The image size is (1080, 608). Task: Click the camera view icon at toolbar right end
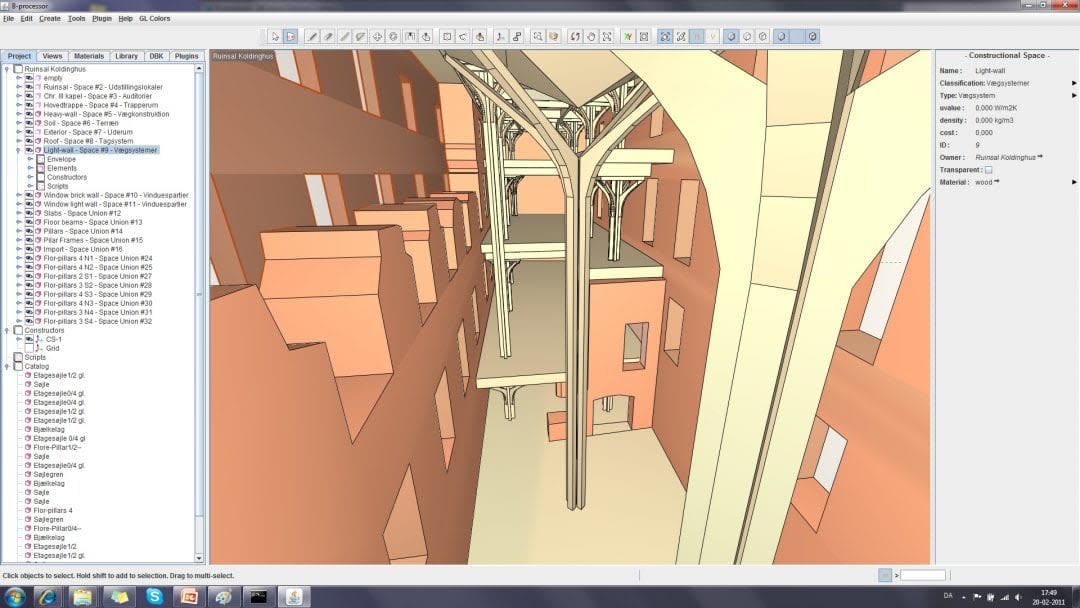(812, 36)
